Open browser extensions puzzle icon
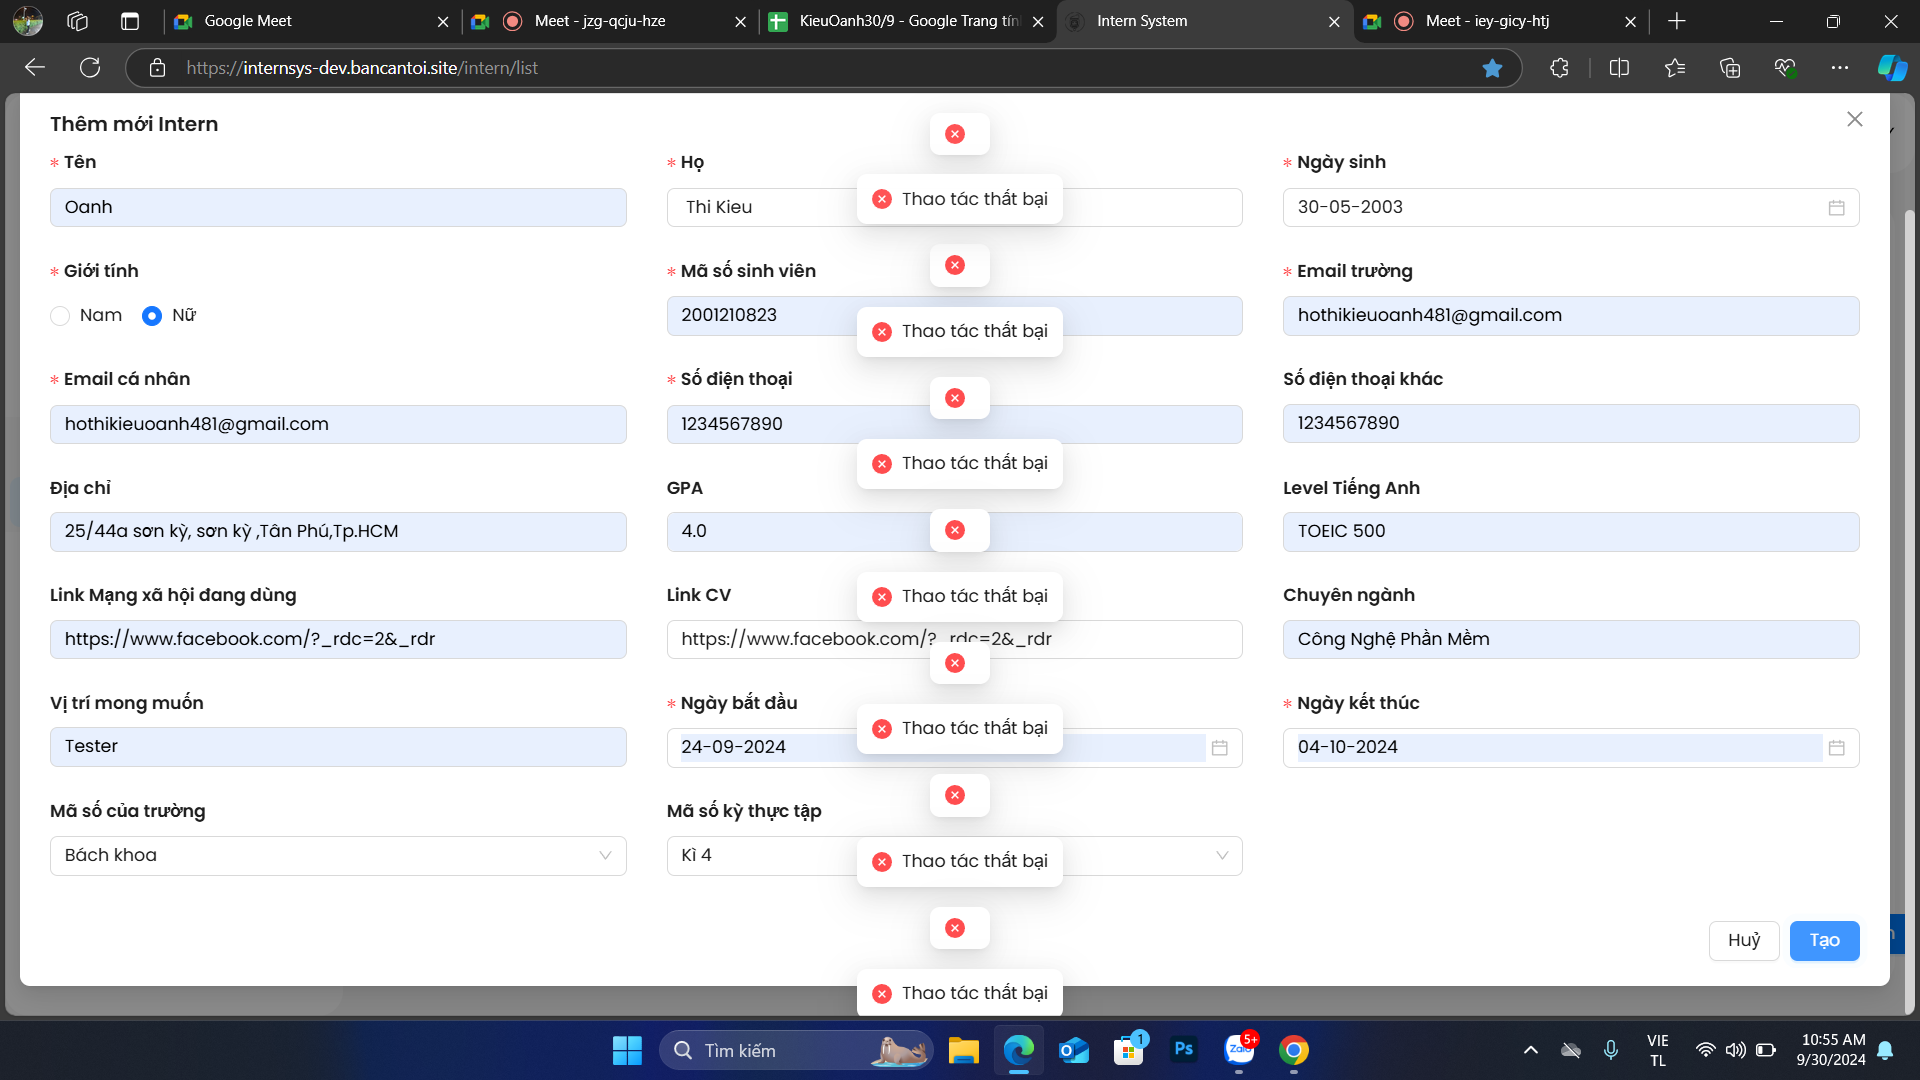This screenshot has width=1920, height=1080. (x=1559, y=68)
